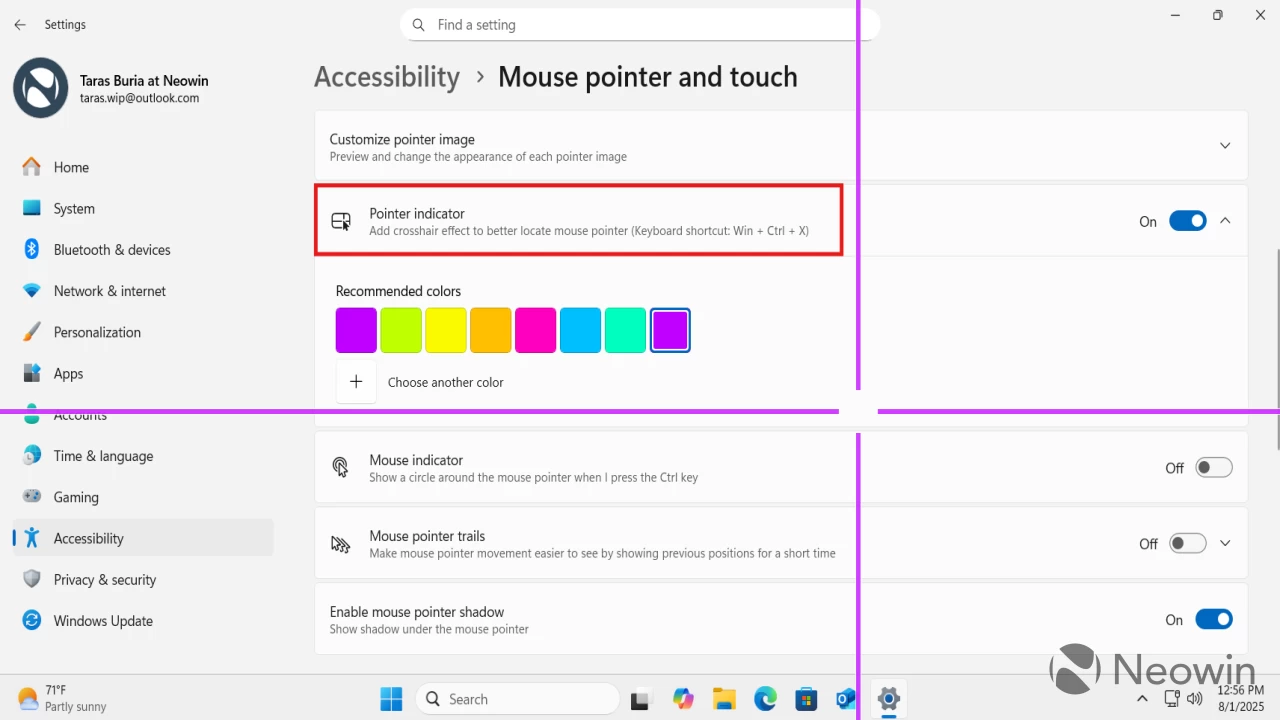Image resolution: width=1280 pixels, height=720 pixels.
Task: Turn on Mouse pointer trails toggle
Action: pyautogui.click(x=1188, y=544)
